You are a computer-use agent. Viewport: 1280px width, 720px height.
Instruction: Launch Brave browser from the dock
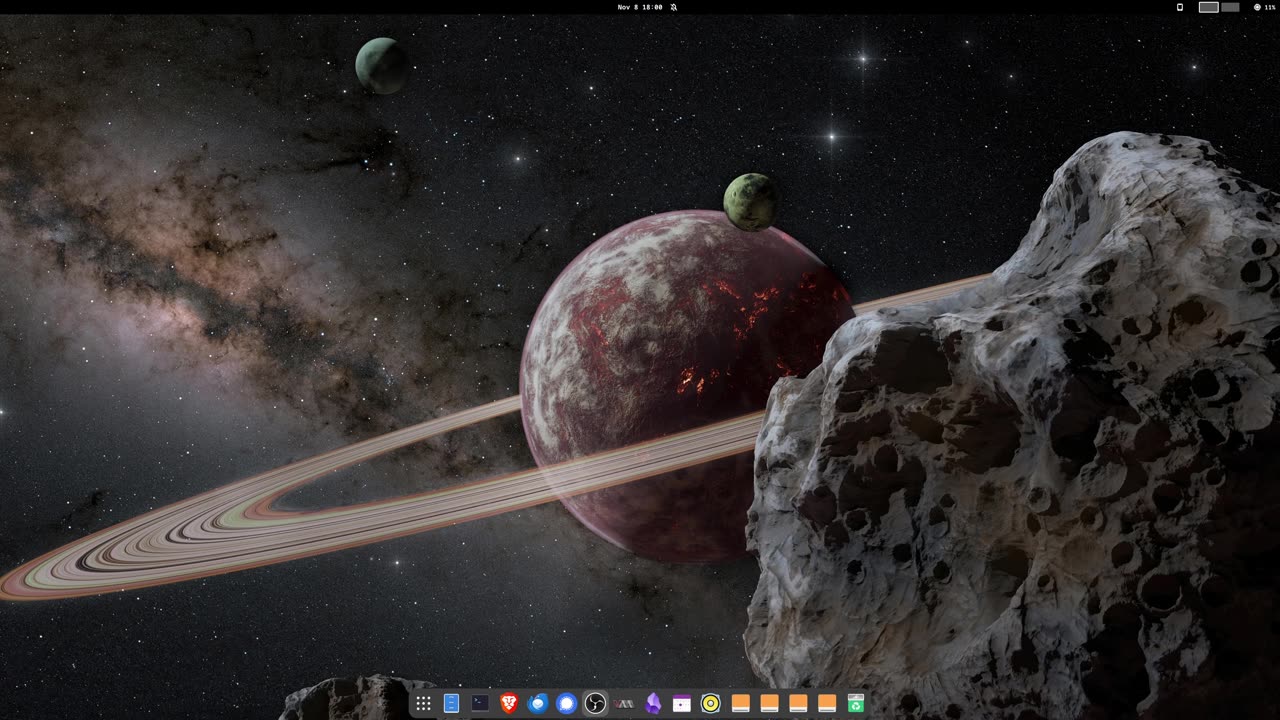pyautogui.click(x=509, y=704)
